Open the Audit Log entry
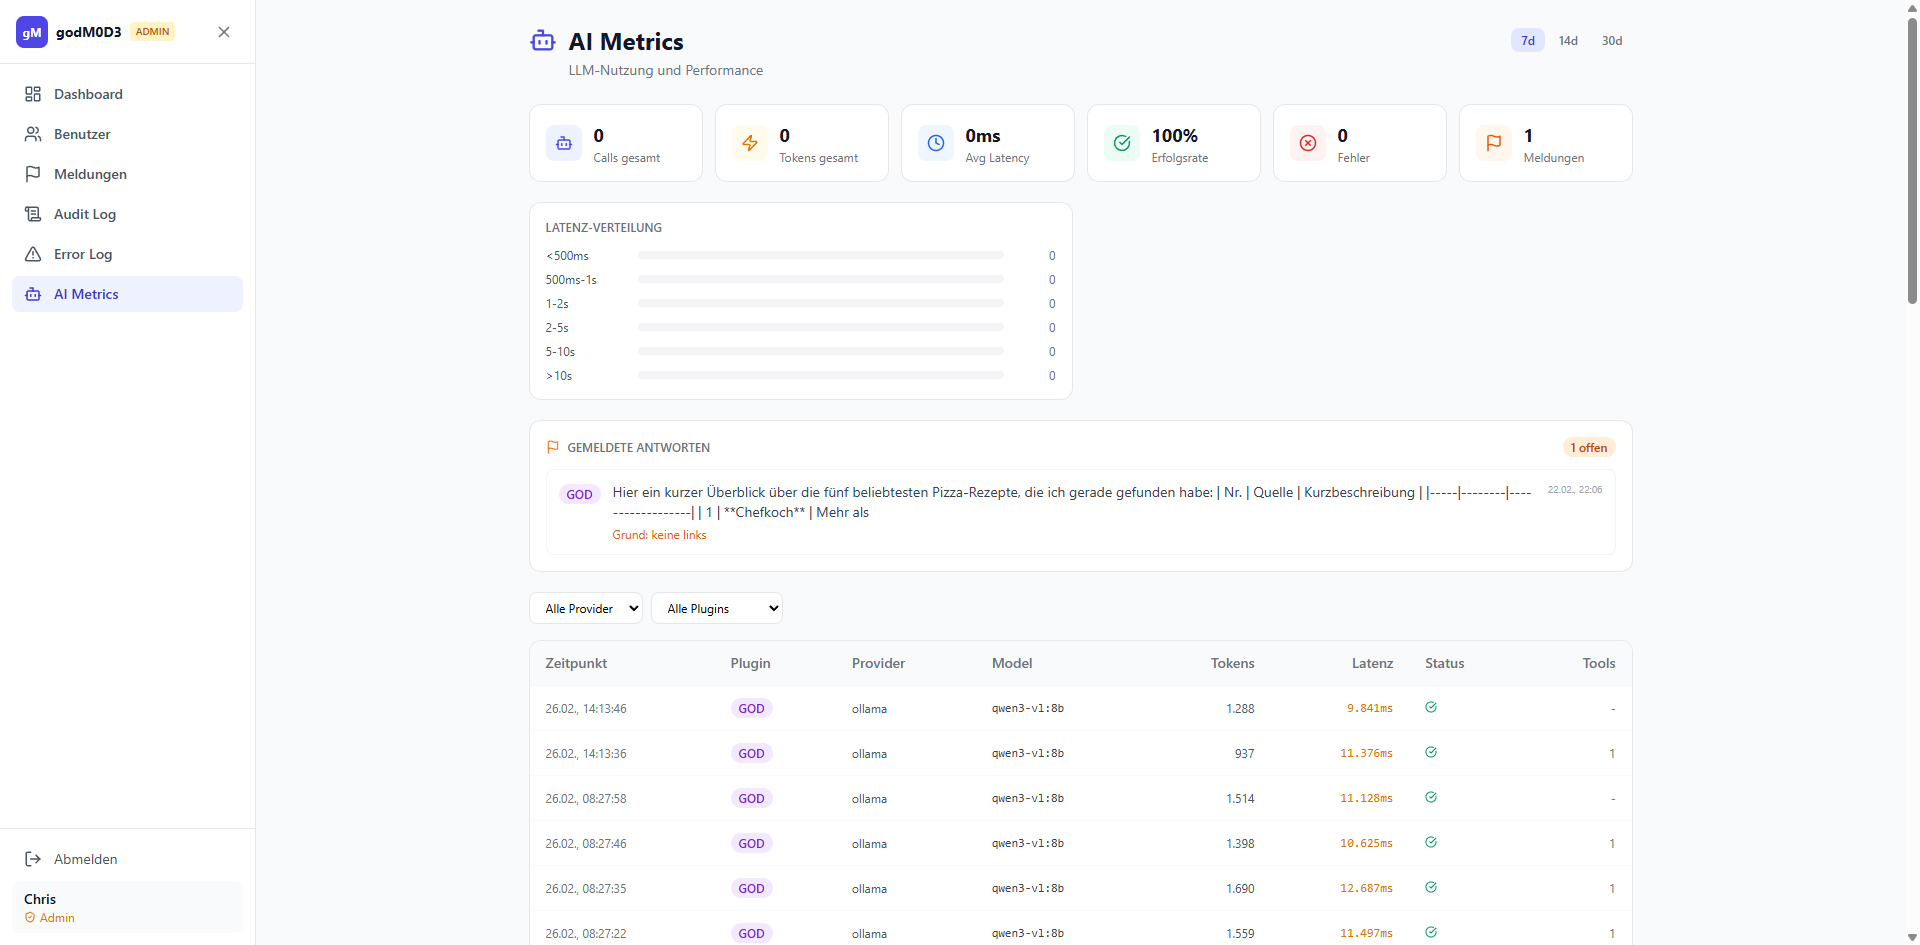This screenshot has height=945, width=1920. click(85, 214)
